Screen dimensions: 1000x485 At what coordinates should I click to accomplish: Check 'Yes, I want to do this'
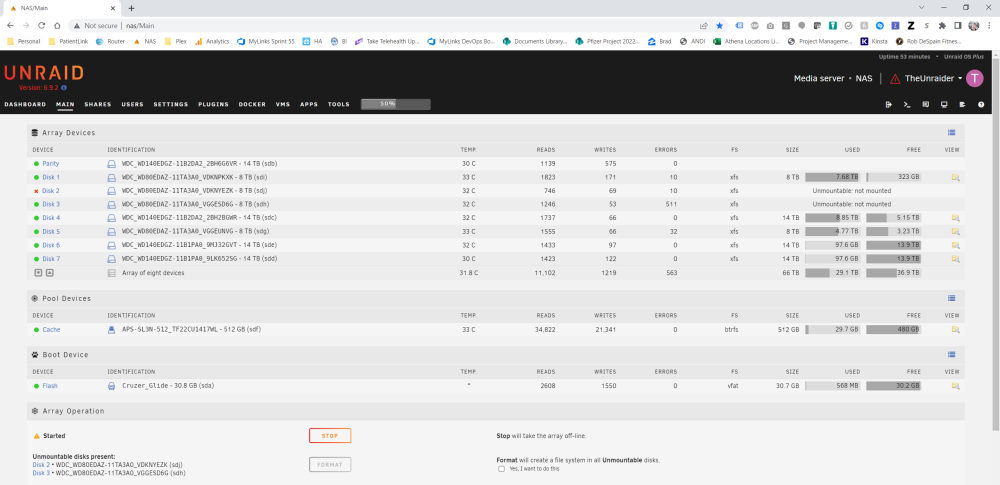[x=501, y=468]
